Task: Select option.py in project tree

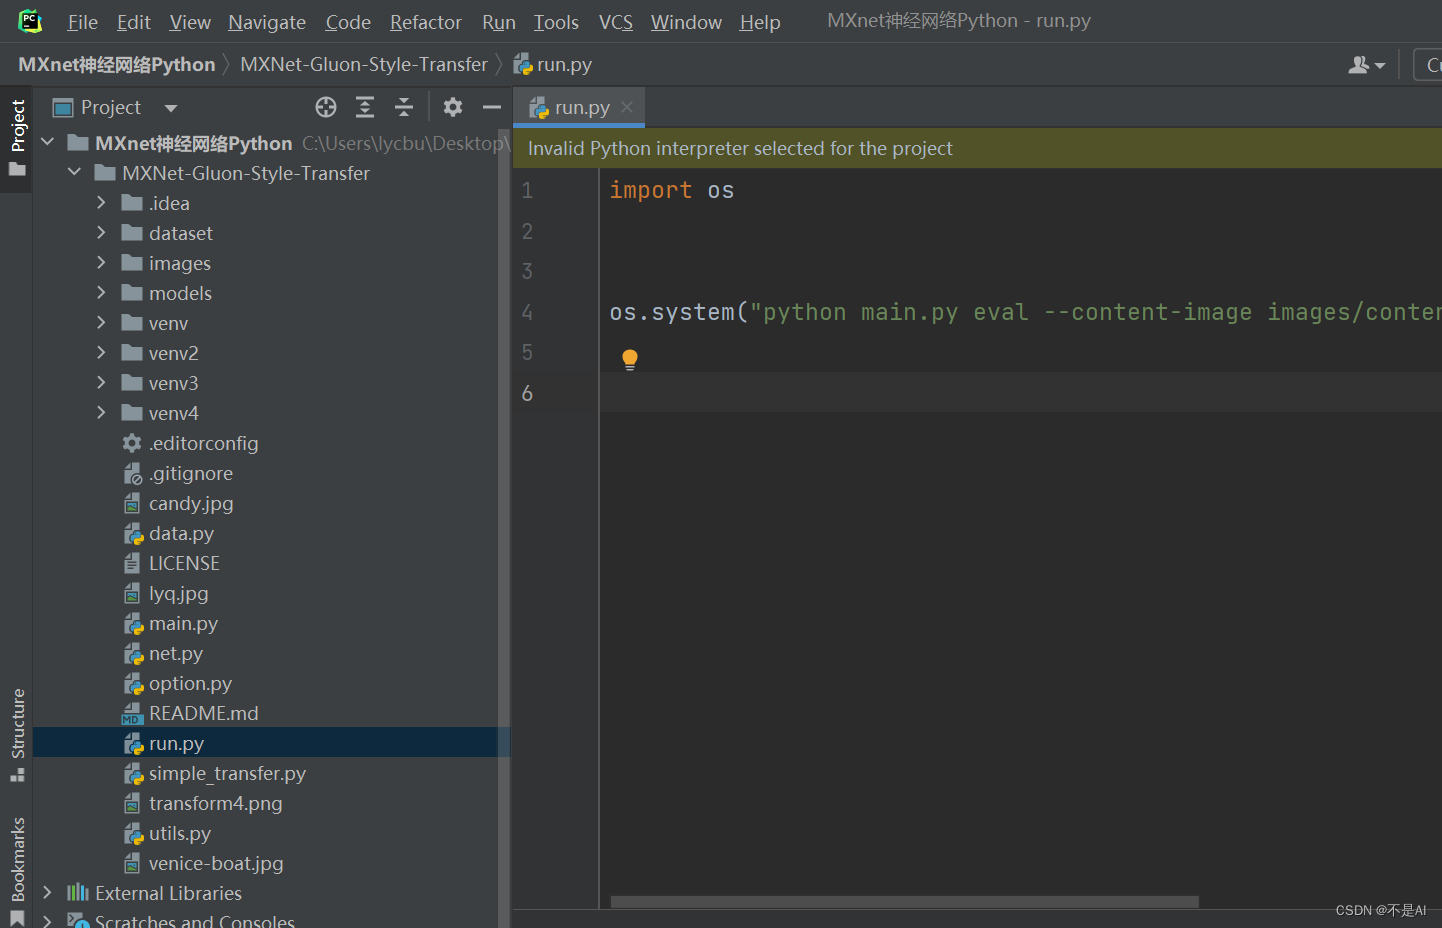Action: point(190,683)
